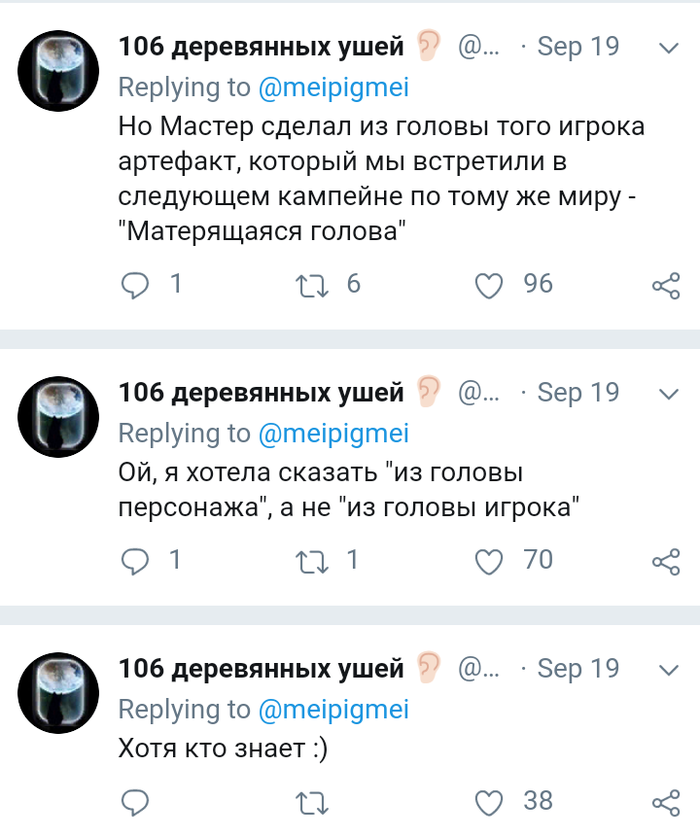Open @meipigmei link in the first tweet
Viewport: 700px width, 836px height.
333,88
